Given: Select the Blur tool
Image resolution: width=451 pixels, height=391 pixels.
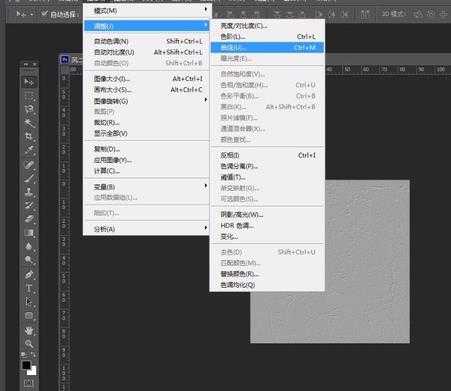Looking at the screenshot, I should pos(29,246).
